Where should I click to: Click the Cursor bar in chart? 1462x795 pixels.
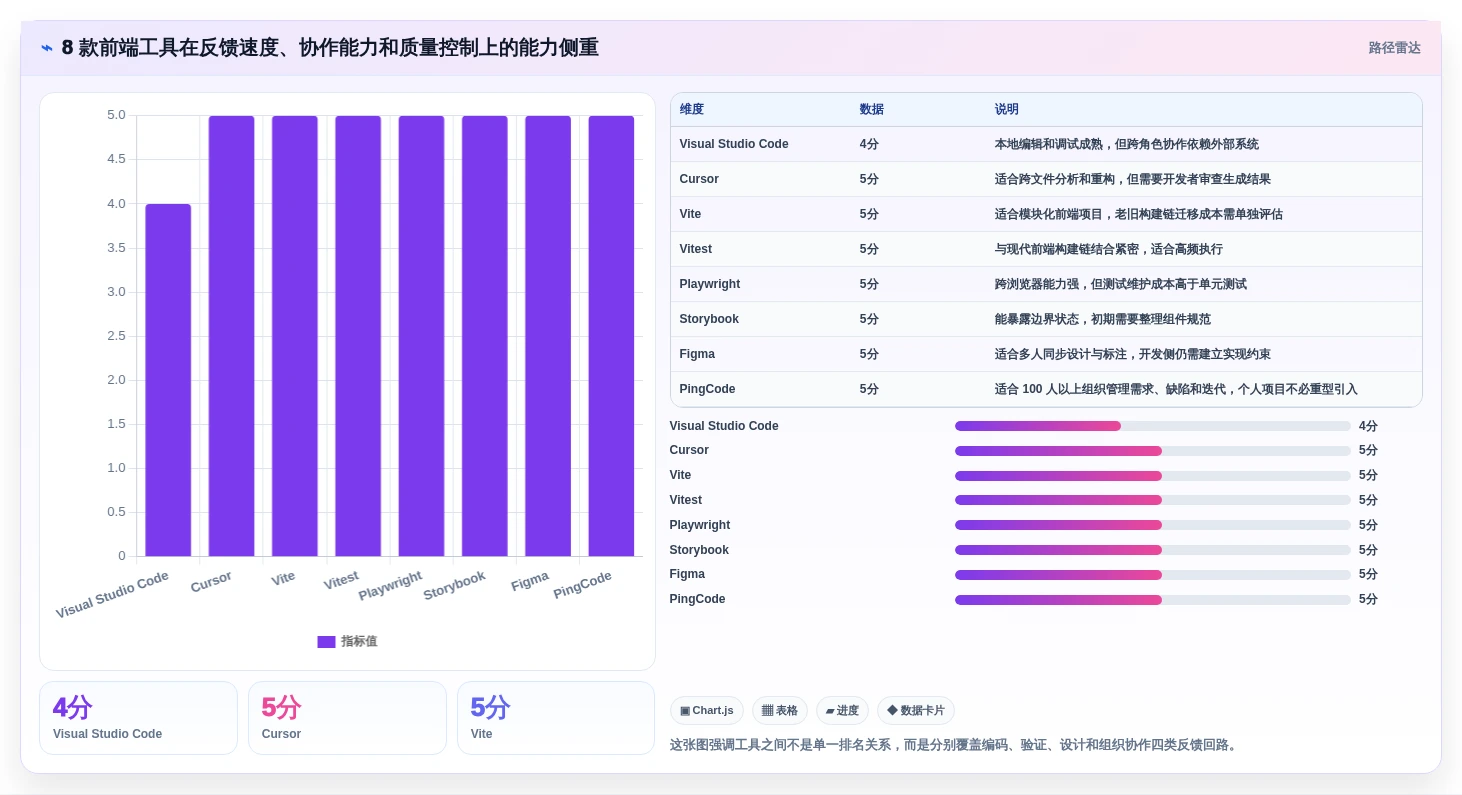(231, 336)
